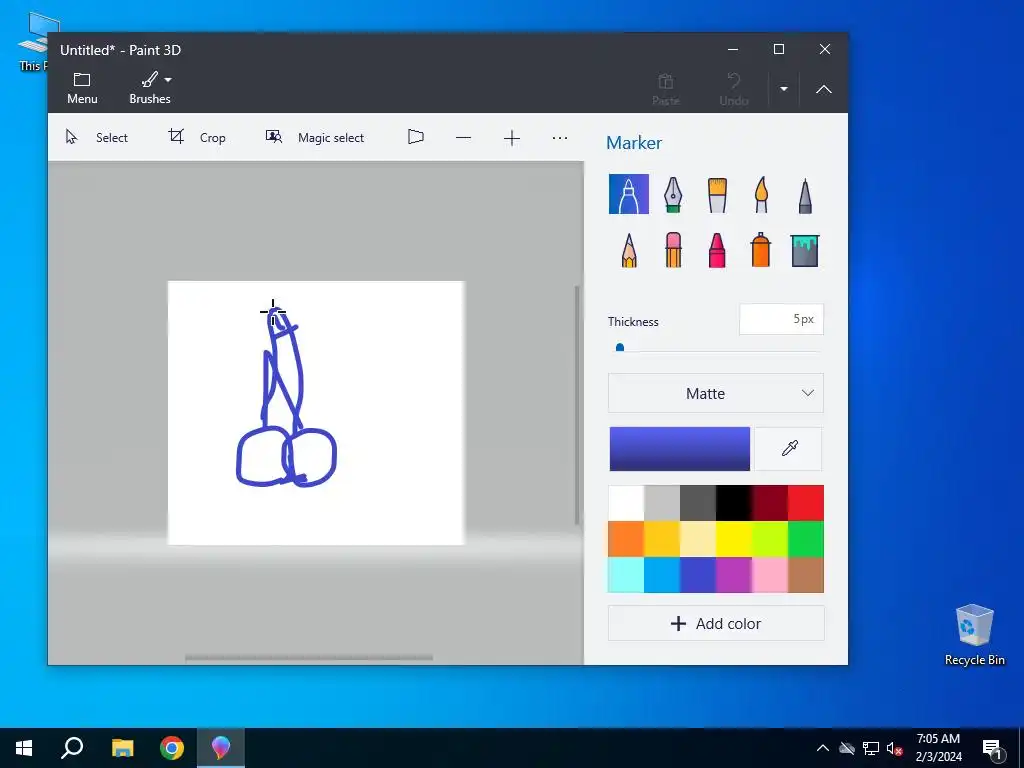Zoom out with the minus icon

click(x=464, y=138)
